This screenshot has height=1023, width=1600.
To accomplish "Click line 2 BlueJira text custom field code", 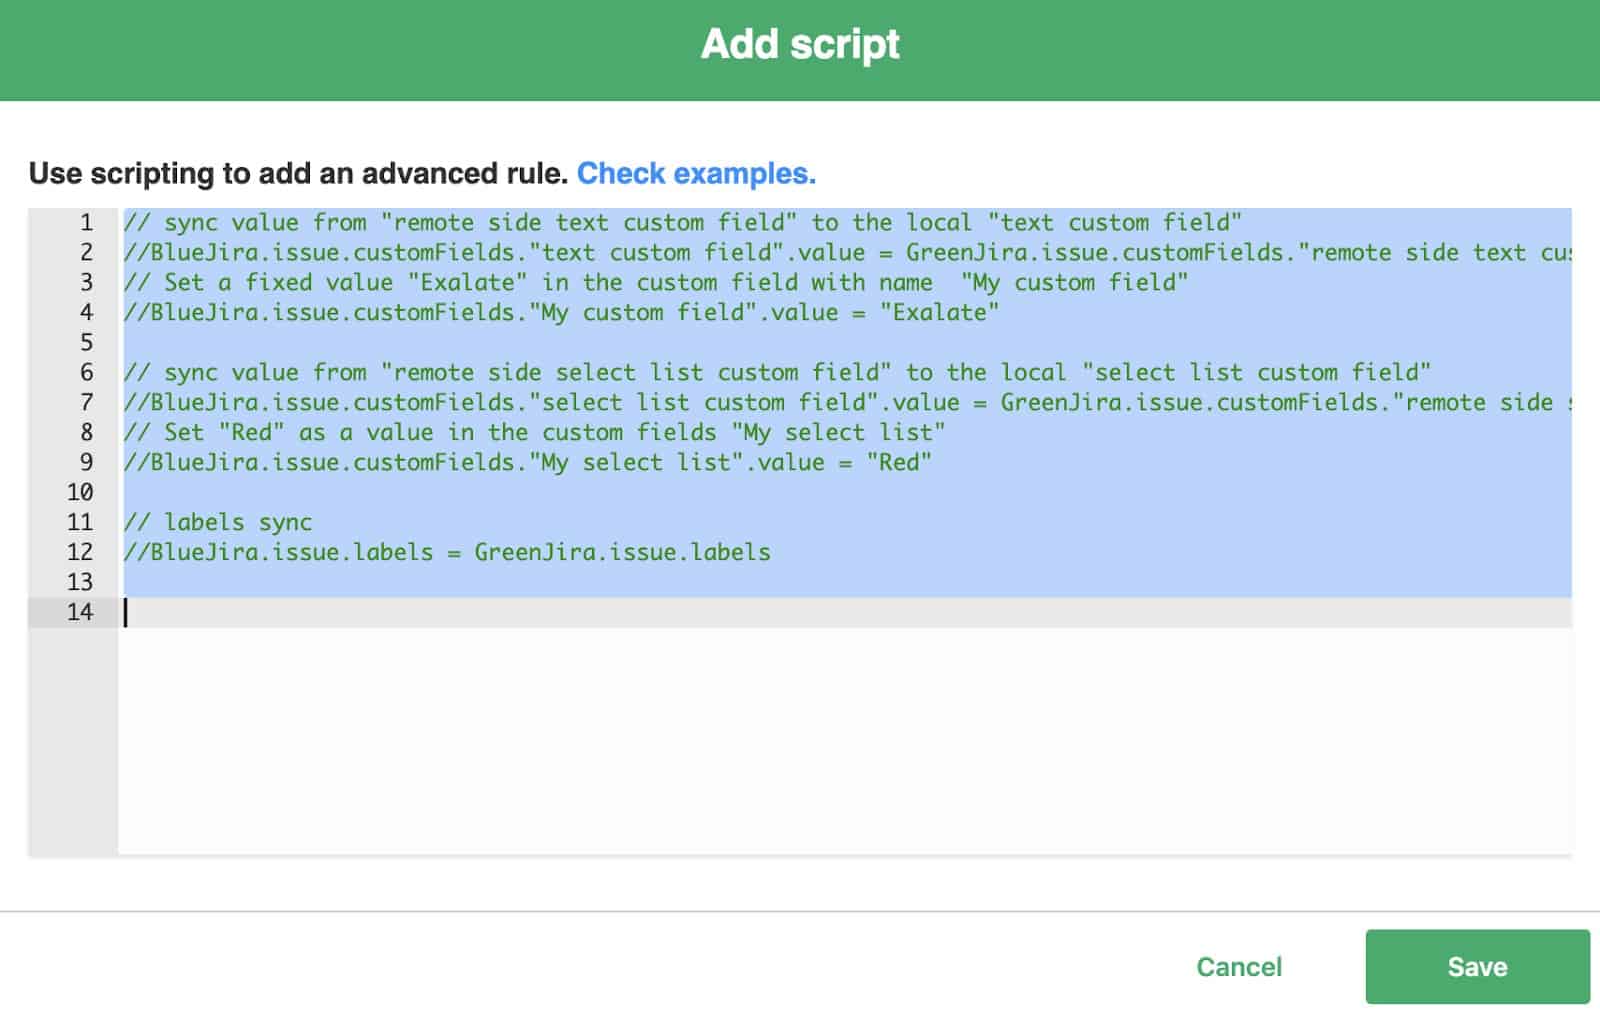I will pyautogui.click(x=847, y=252).
